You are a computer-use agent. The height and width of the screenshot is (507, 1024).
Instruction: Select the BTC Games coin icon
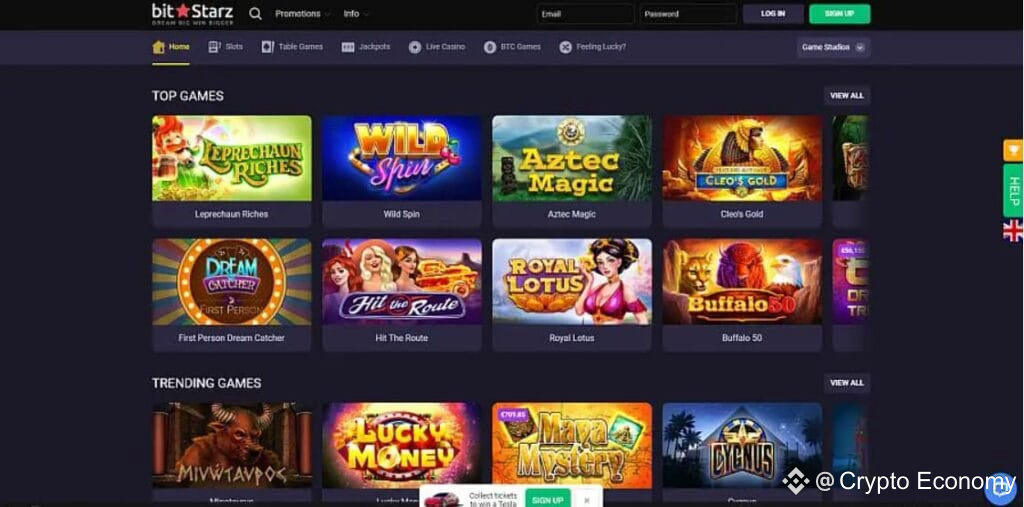490,47
